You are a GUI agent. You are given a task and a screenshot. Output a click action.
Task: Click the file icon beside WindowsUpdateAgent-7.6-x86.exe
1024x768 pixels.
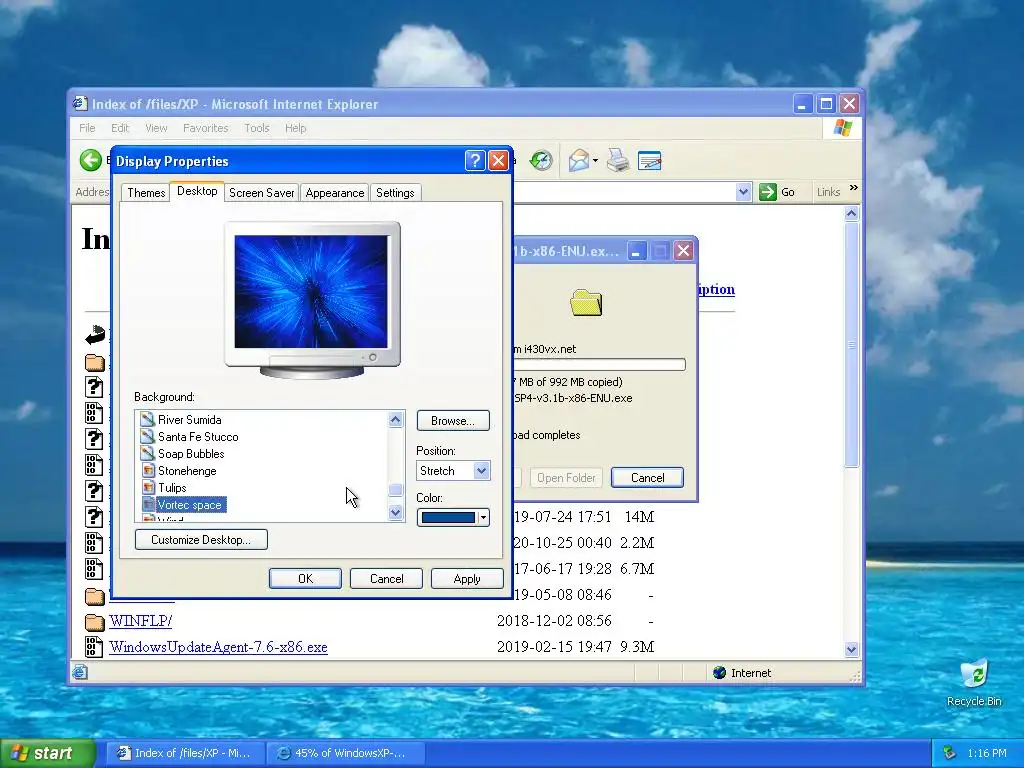click(94, 647)
